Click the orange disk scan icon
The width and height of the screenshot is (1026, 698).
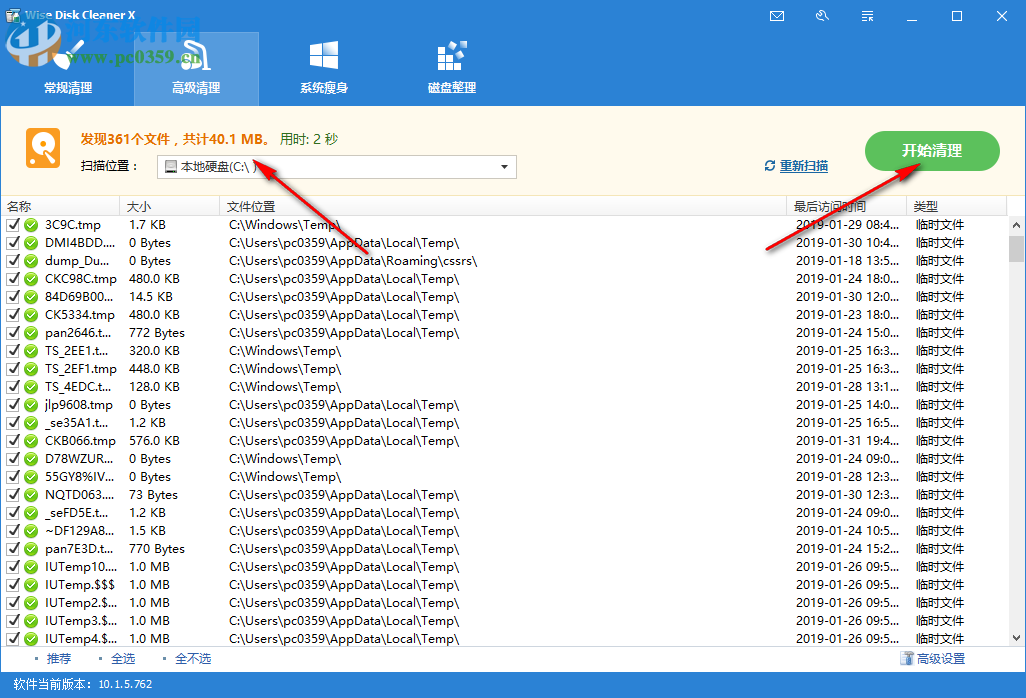pos(43,148)
